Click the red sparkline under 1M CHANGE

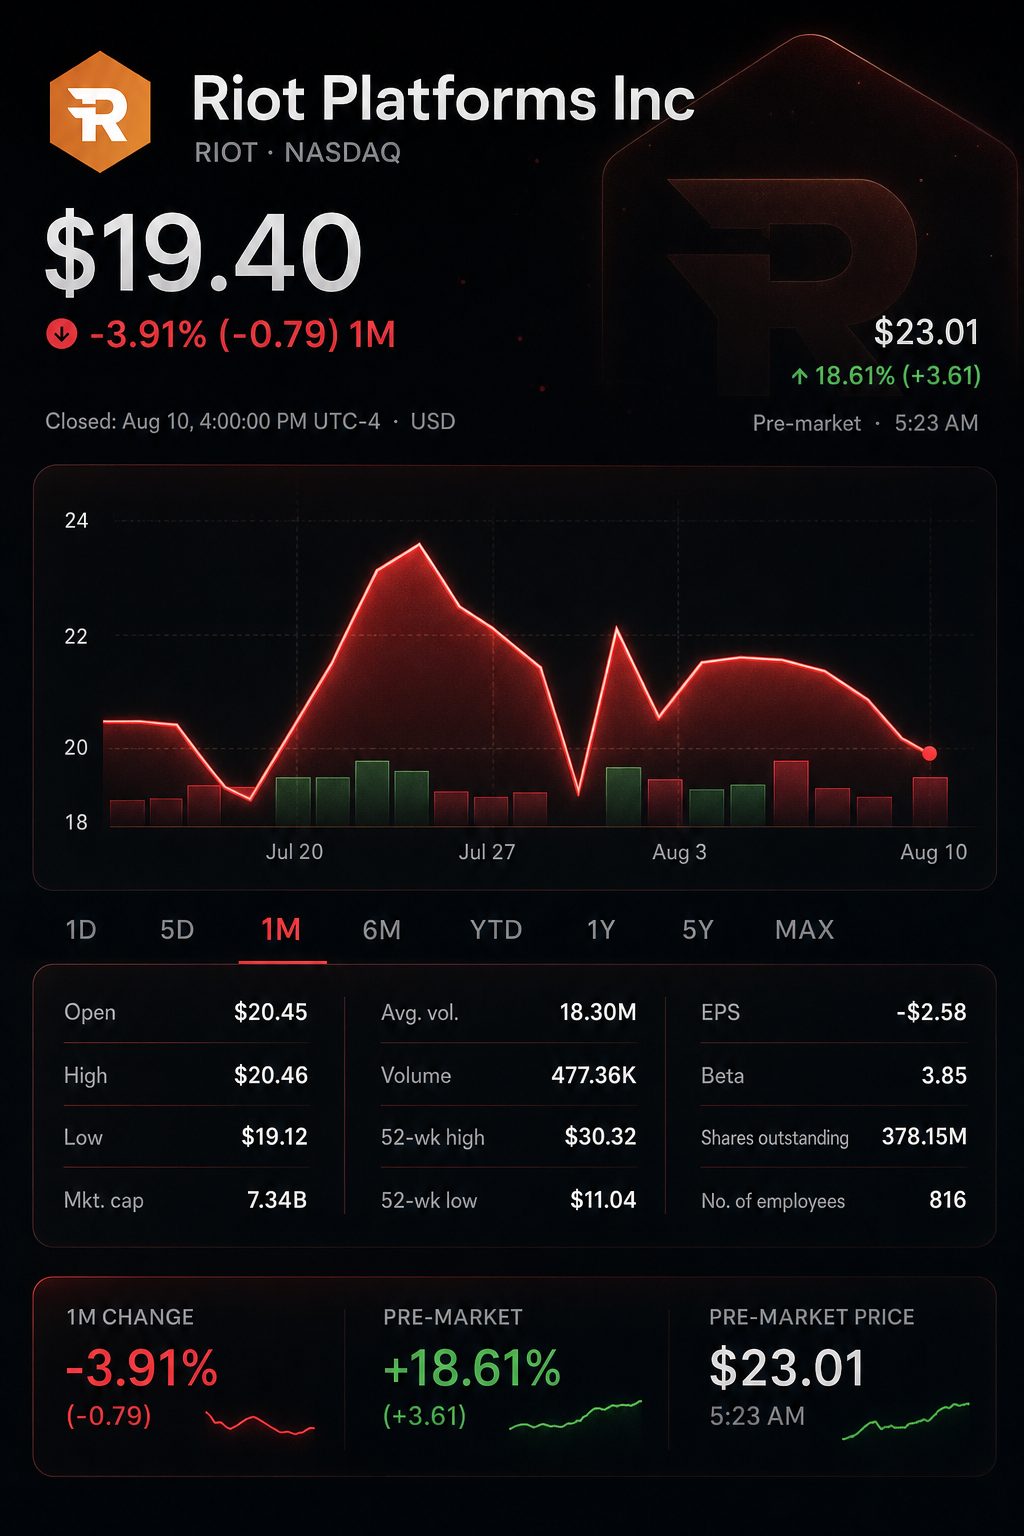260,1423
